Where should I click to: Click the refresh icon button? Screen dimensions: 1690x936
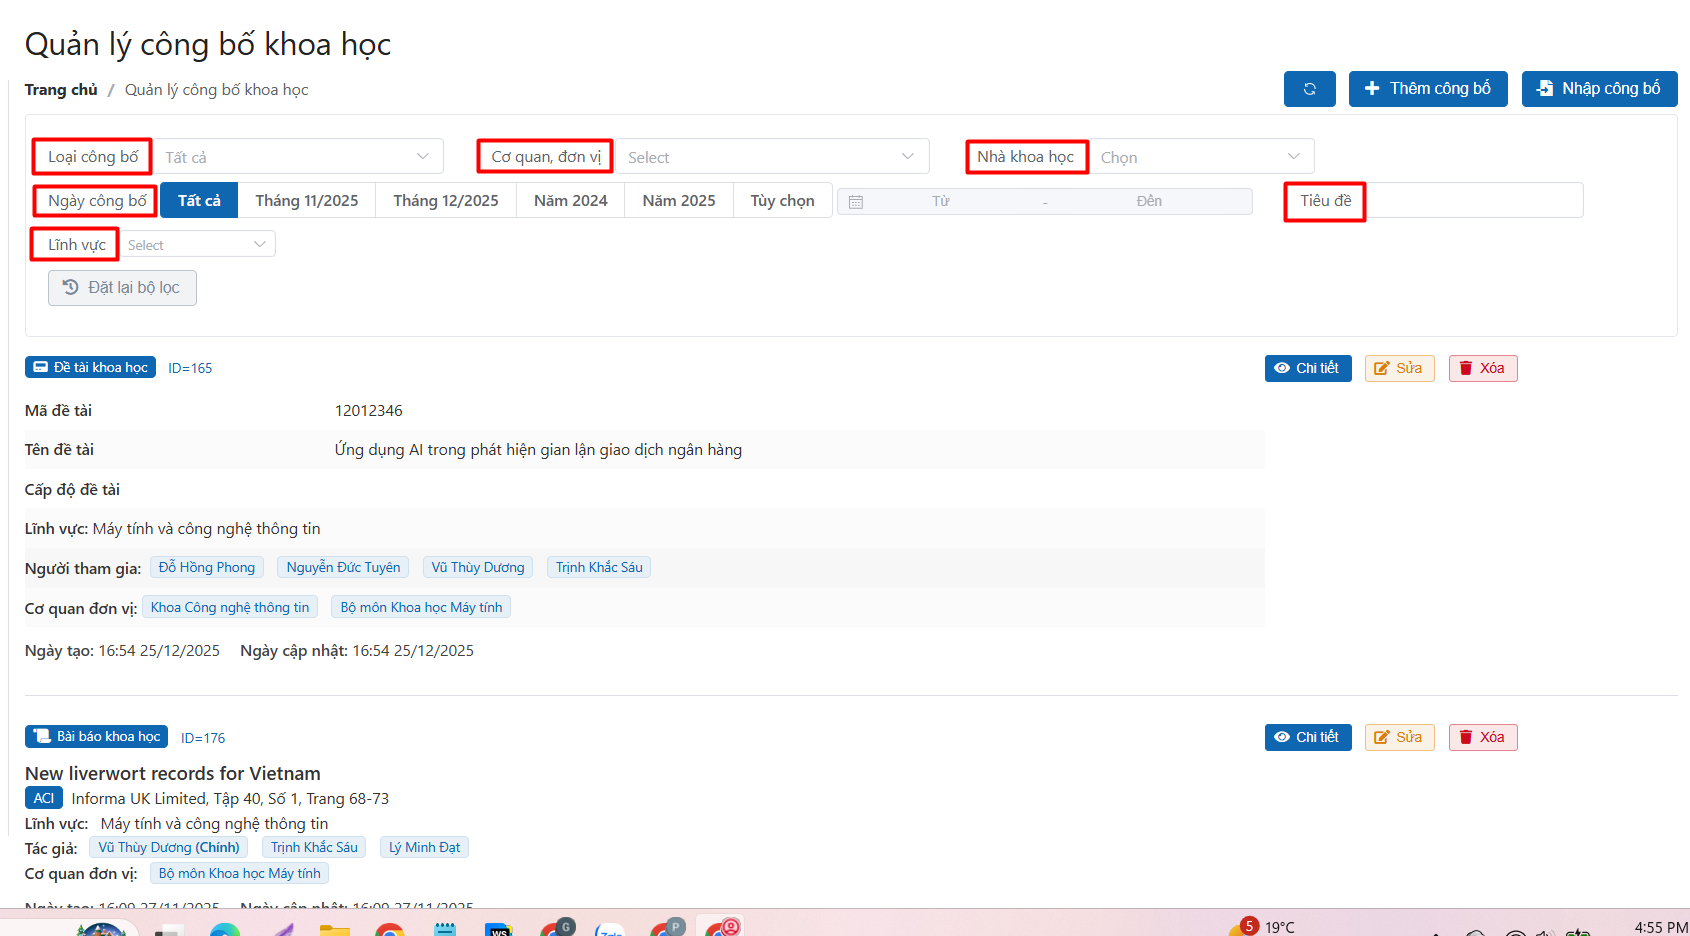coord(1309,89)
